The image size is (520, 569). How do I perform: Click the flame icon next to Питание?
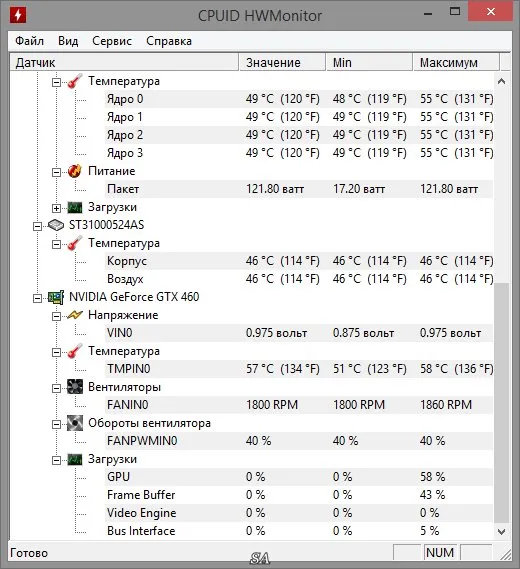pos(75,171)
